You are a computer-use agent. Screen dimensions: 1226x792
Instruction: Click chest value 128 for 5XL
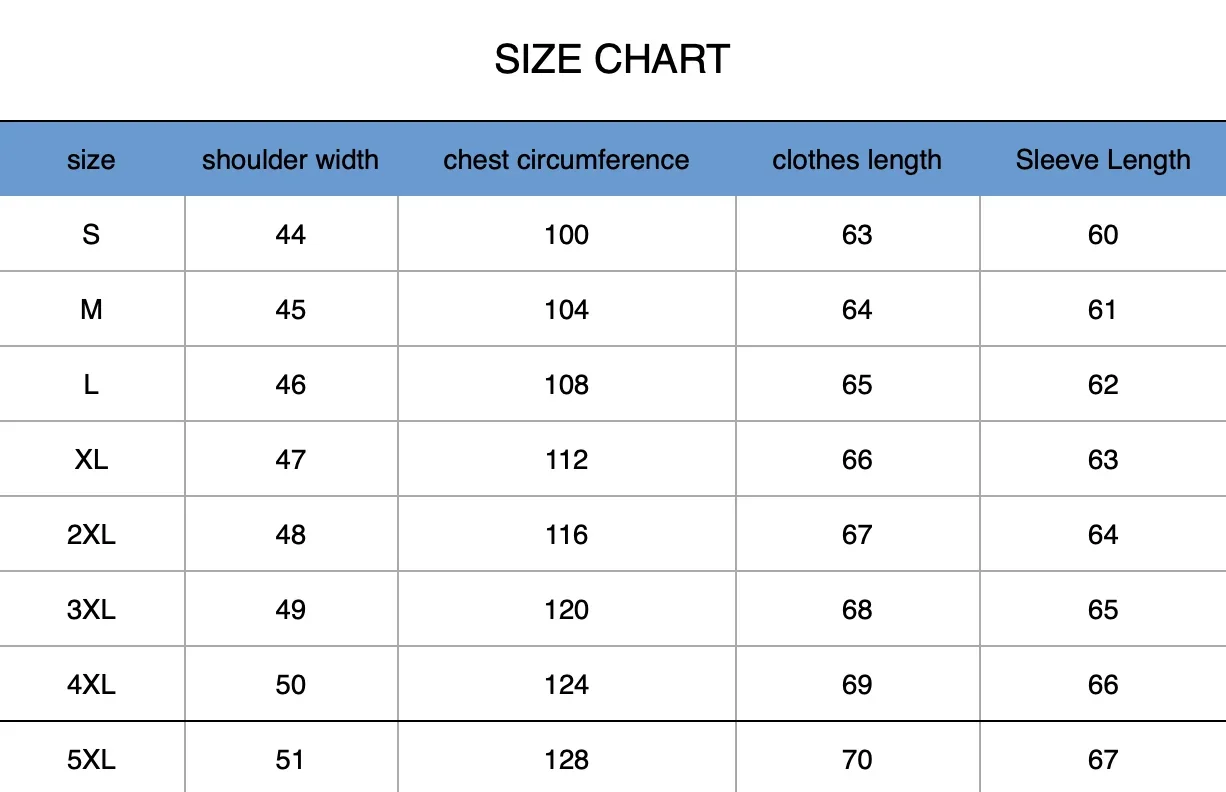(566, 759)
